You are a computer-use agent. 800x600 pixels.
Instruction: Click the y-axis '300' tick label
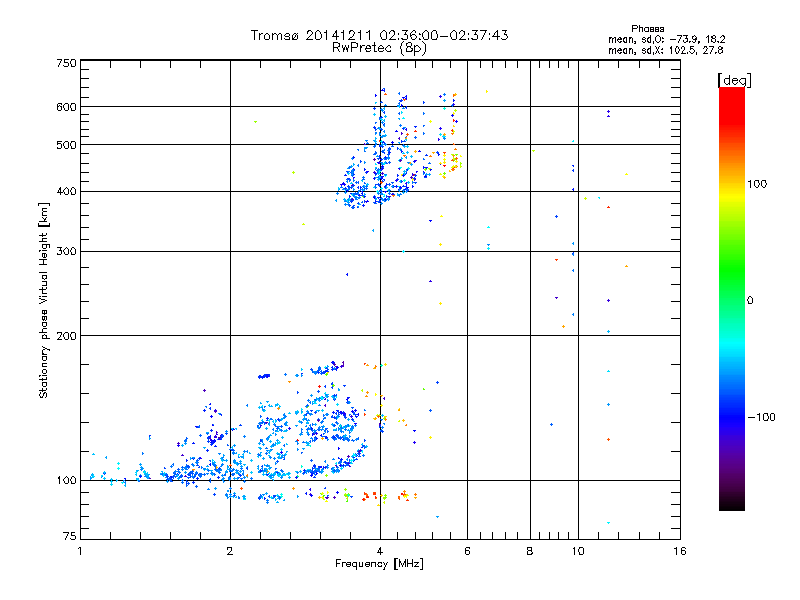[x=67, y=252]
